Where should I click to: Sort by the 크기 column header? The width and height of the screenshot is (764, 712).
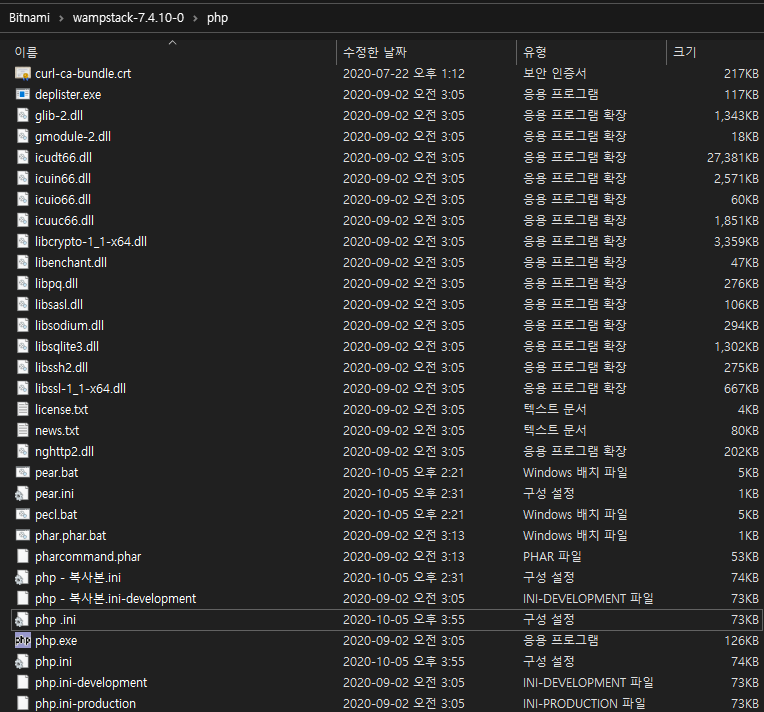click(x=685, y=52)
